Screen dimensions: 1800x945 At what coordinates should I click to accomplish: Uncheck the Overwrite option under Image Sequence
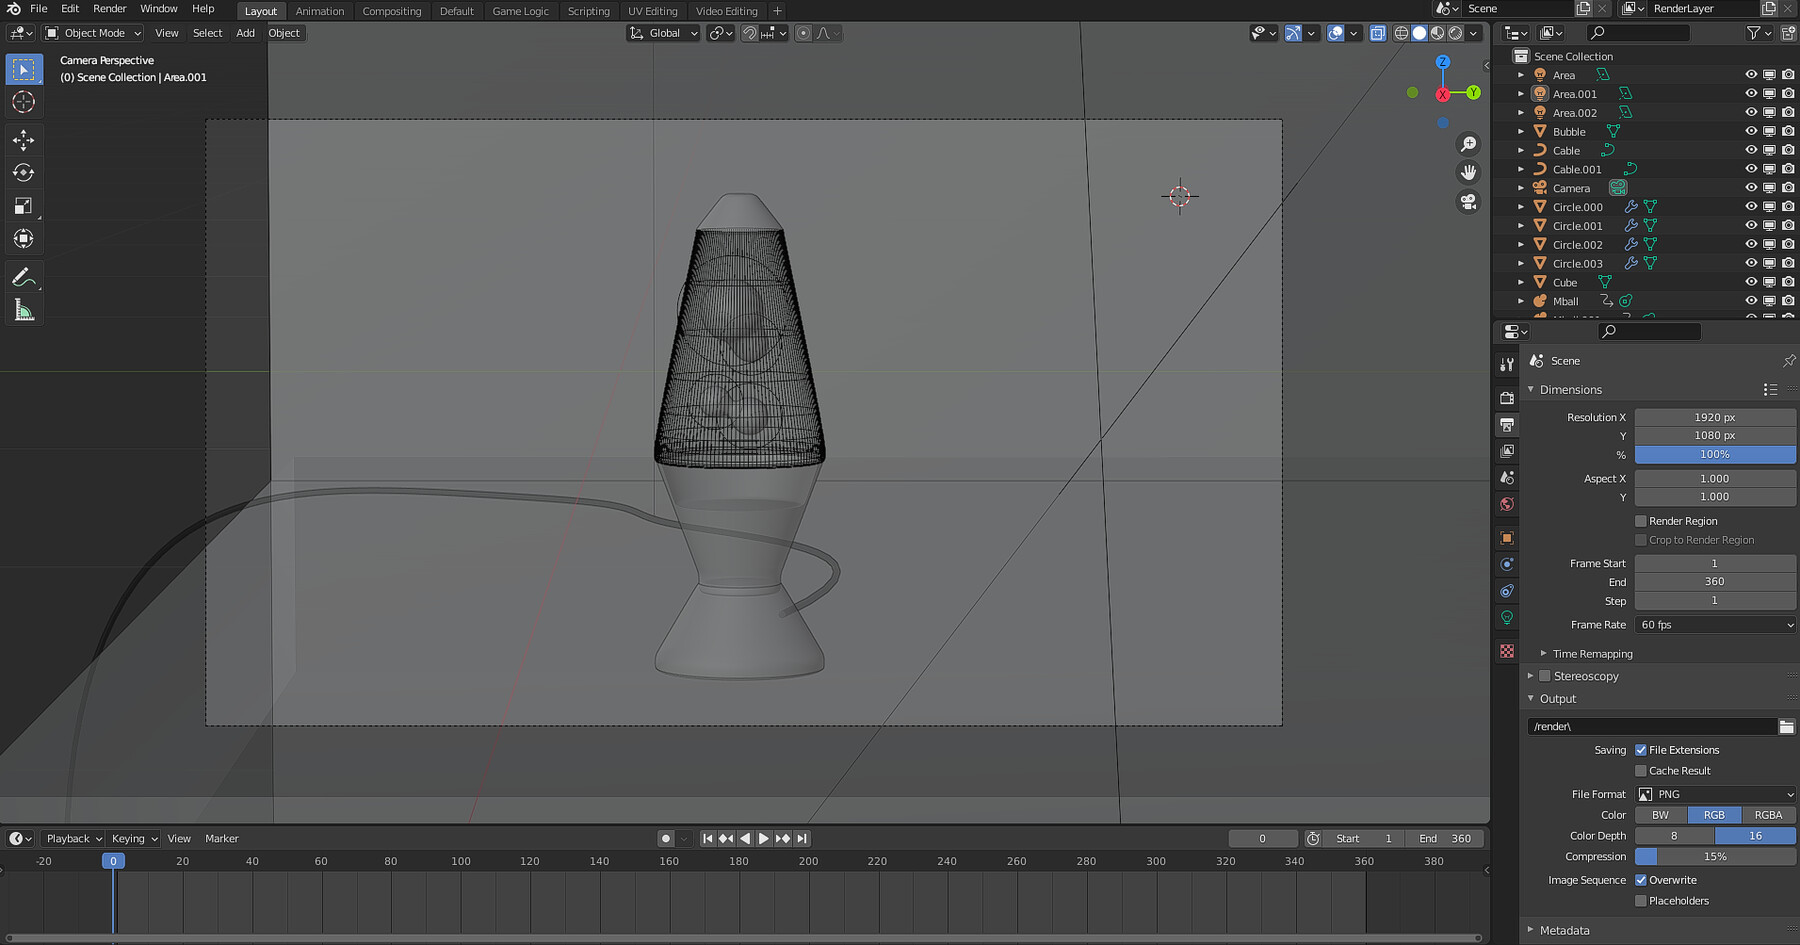click(x=1640, y=880)
